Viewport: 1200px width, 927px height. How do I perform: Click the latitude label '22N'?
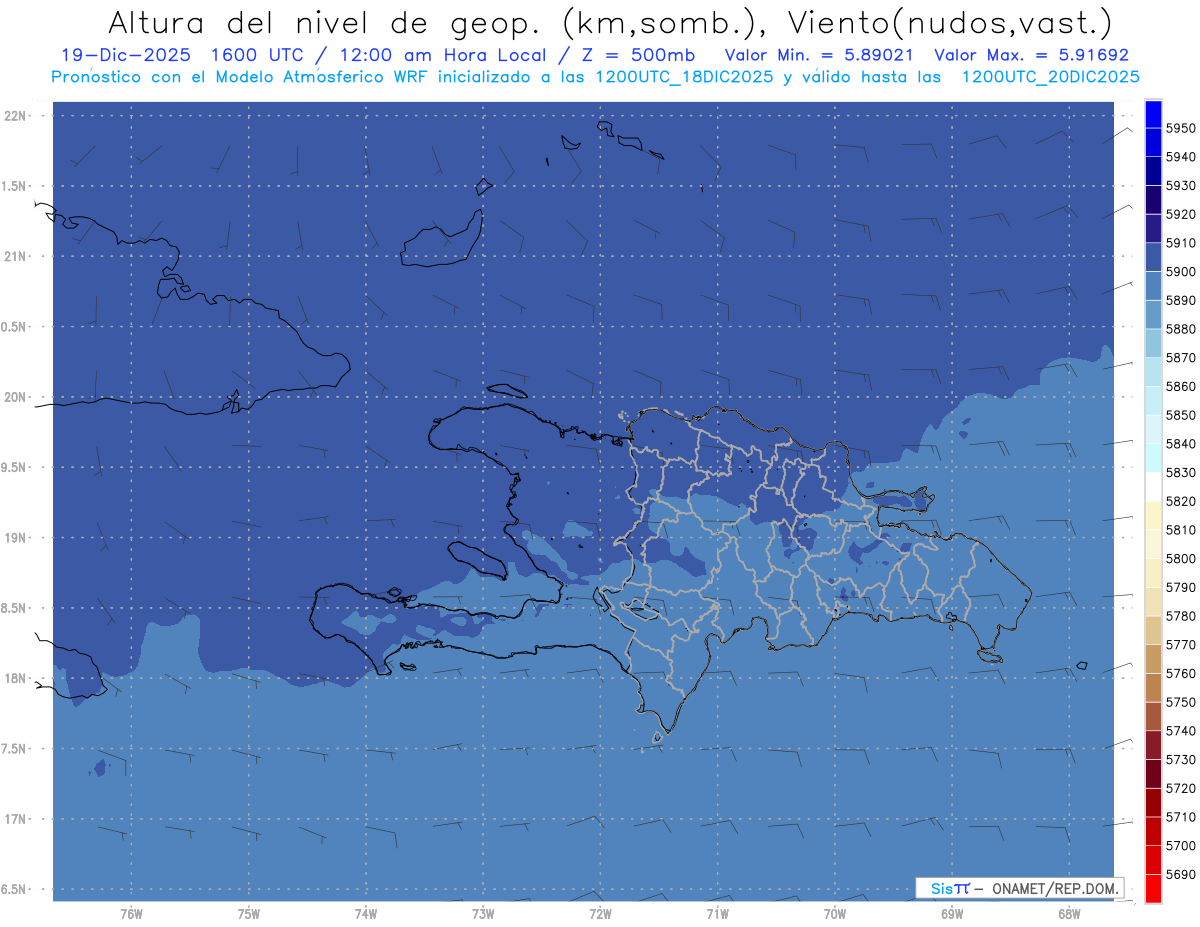[x=15, y=115]
